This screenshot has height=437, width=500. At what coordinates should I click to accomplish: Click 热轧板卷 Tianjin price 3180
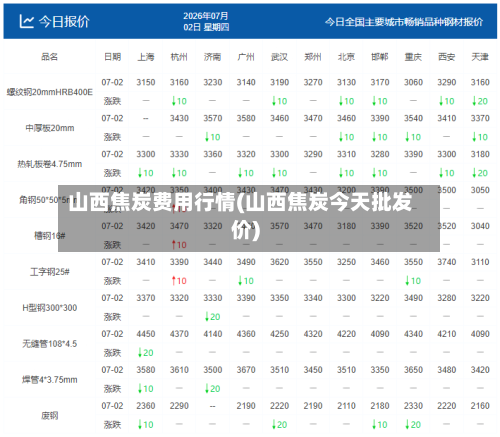click(480, 154)
